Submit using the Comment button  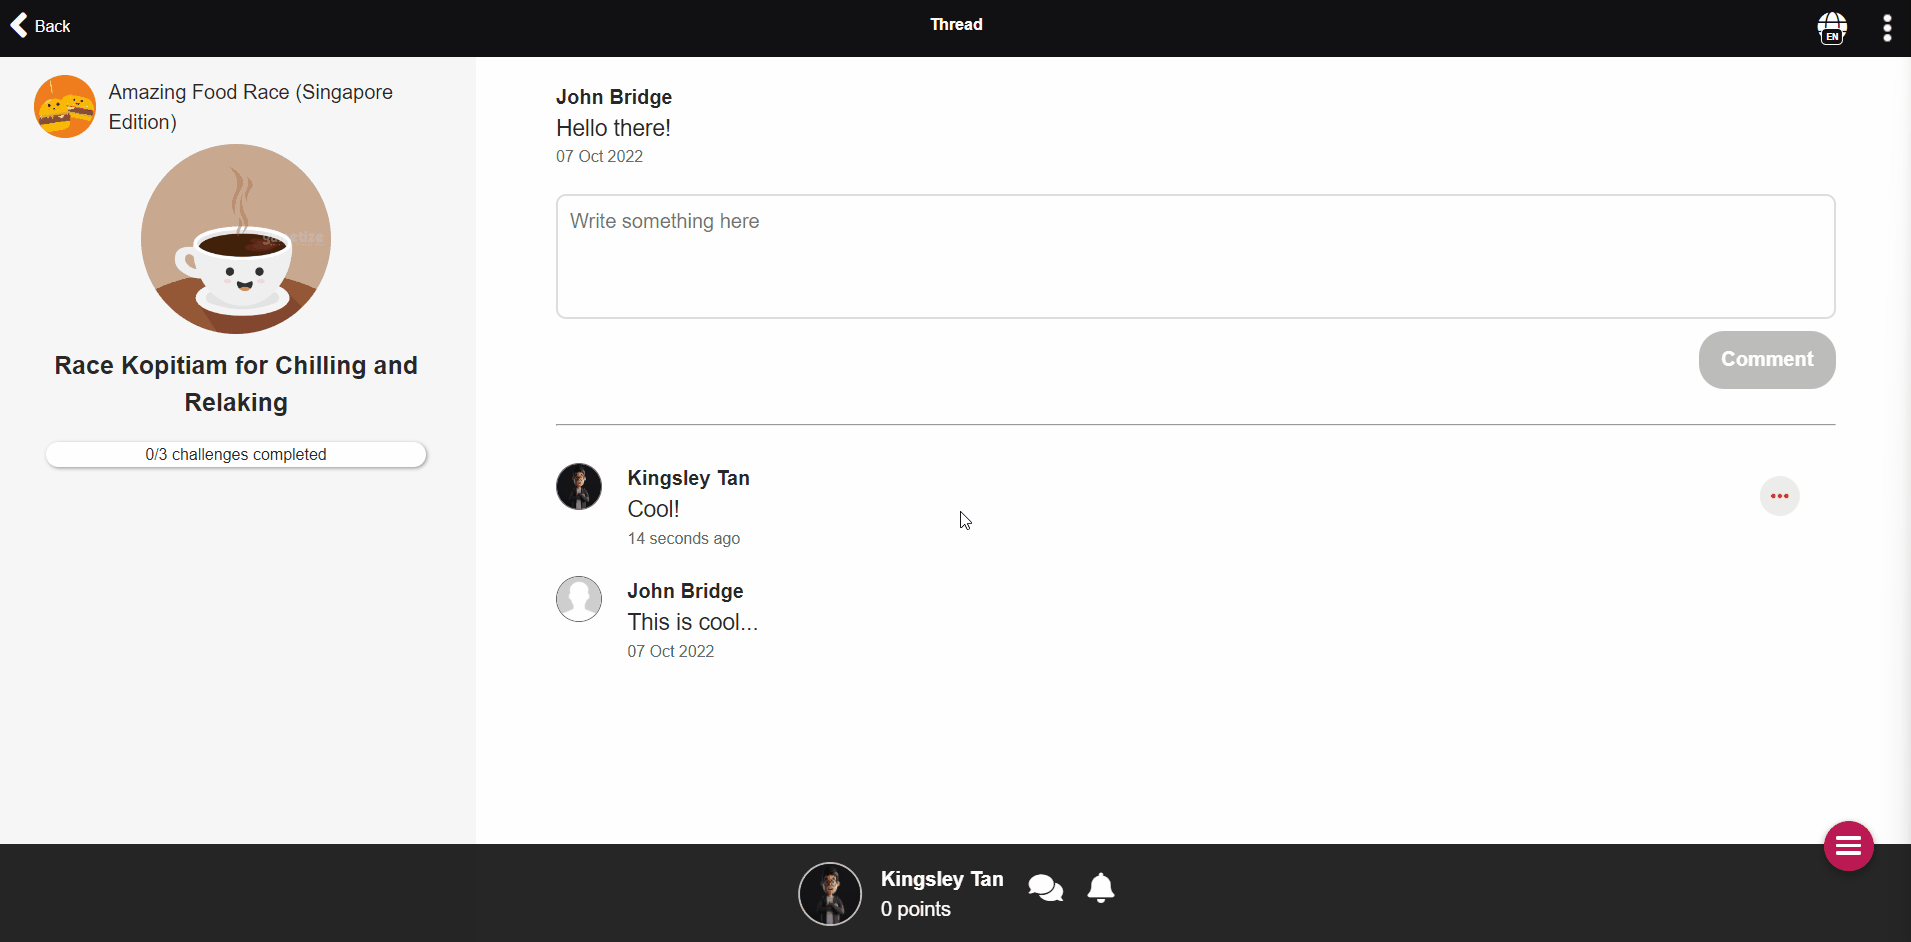point(1766,360)
